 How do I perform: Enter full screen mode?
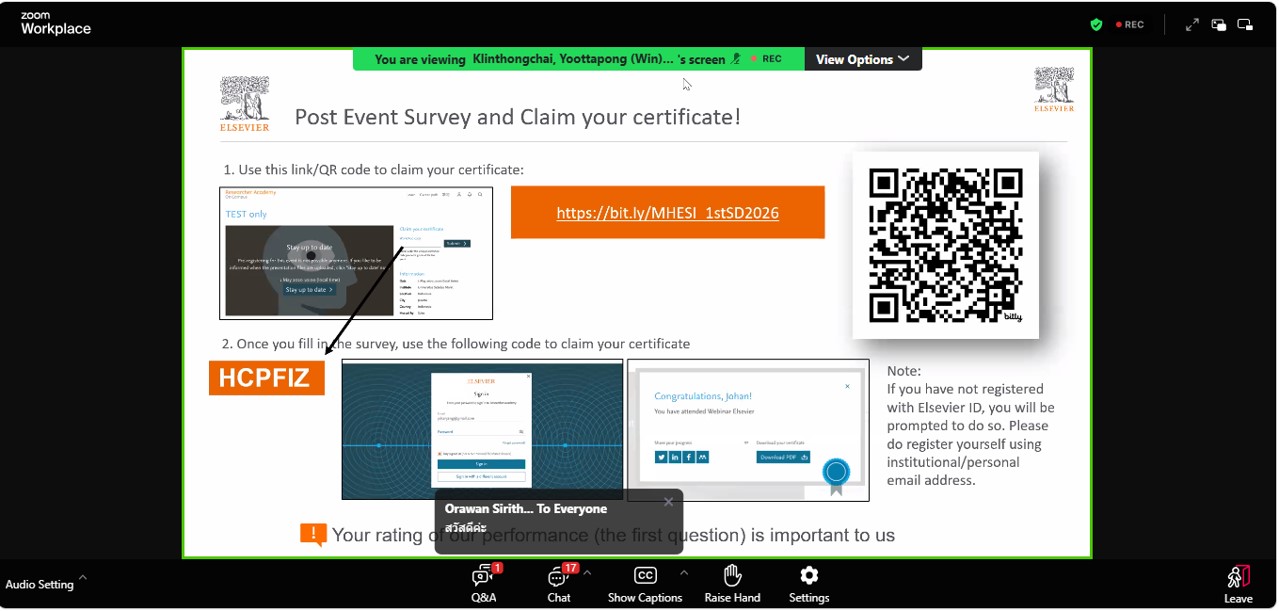[1192, 25]
